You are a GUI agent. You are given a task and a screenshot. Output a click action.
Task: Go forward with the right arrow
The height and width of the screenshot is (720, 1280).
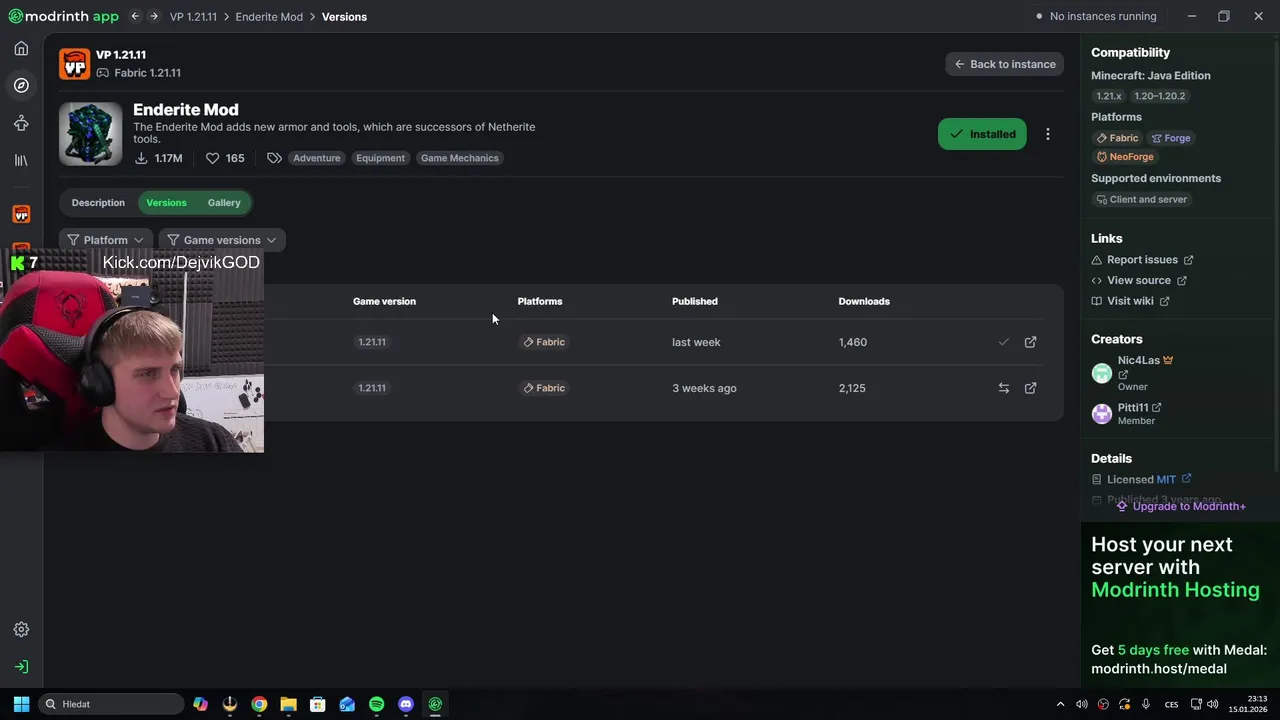pos(153,16)
